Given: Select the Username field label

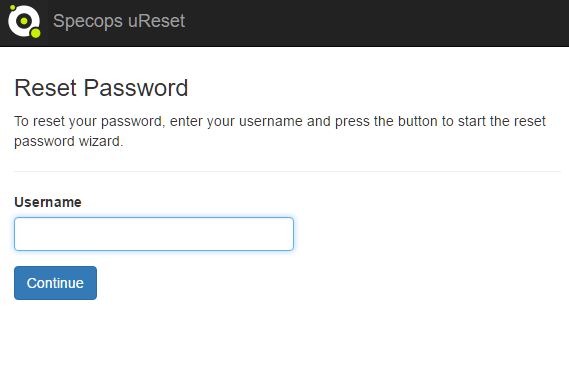Looking at the screenshot, I should pos(48,202).
